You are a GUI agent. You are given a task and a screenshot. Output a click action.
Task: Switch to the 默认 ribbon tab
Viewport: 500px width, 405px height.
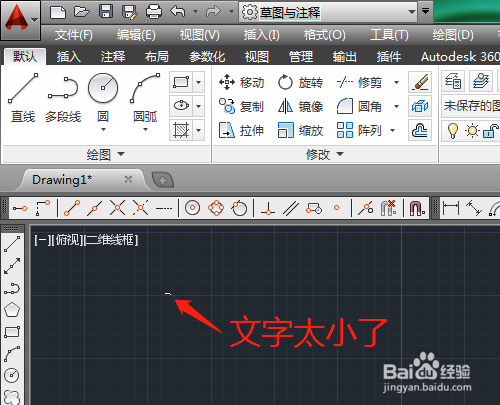coord(25,56)
